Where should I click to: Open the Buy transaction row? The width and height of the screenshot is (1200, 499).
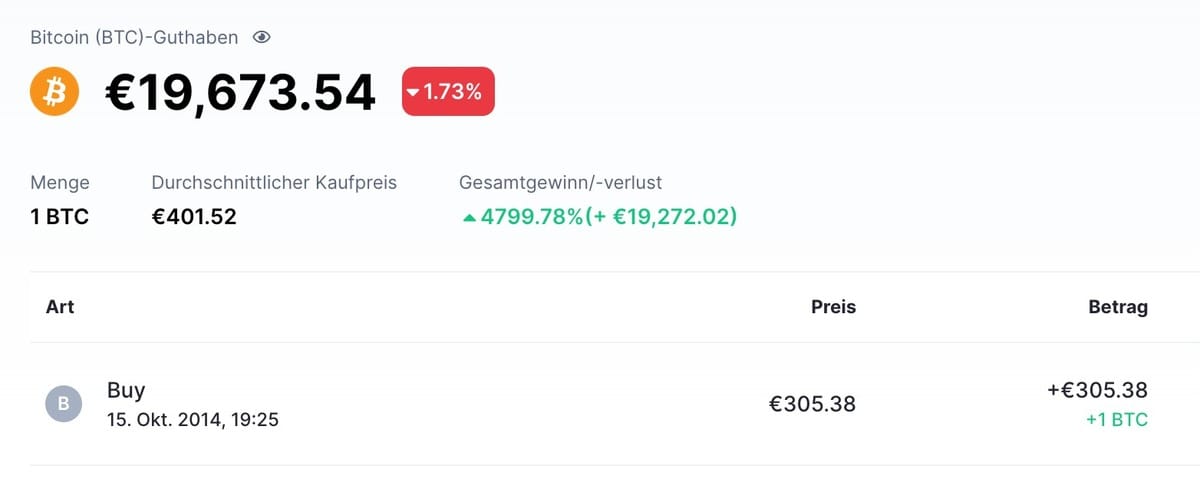[600, 404]
